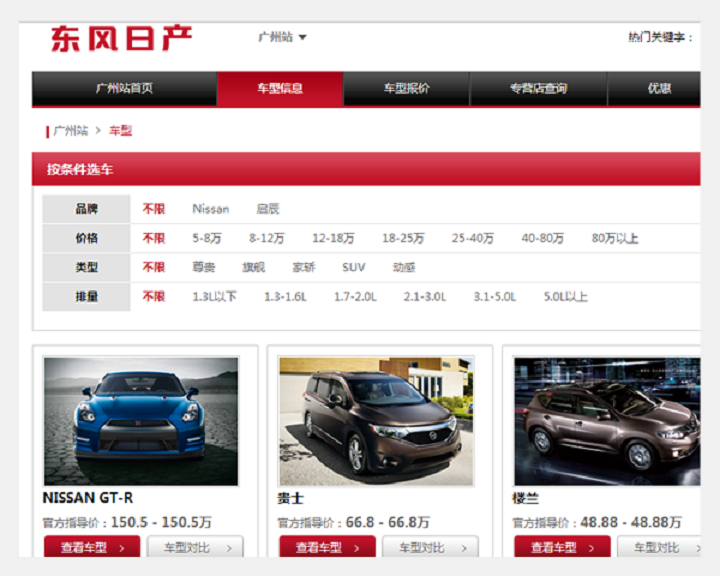
Task: Filter type by 旗舰
Action: click(x=253, y=267)
